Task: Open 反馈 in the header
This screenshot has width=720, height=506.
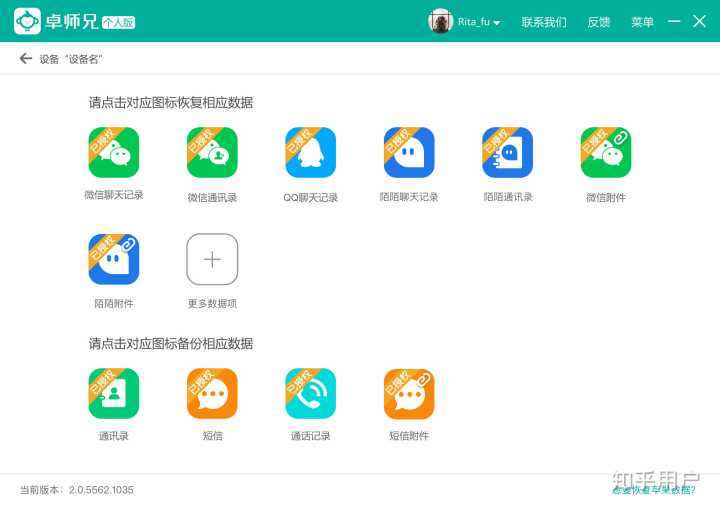Action: point(598,22)
